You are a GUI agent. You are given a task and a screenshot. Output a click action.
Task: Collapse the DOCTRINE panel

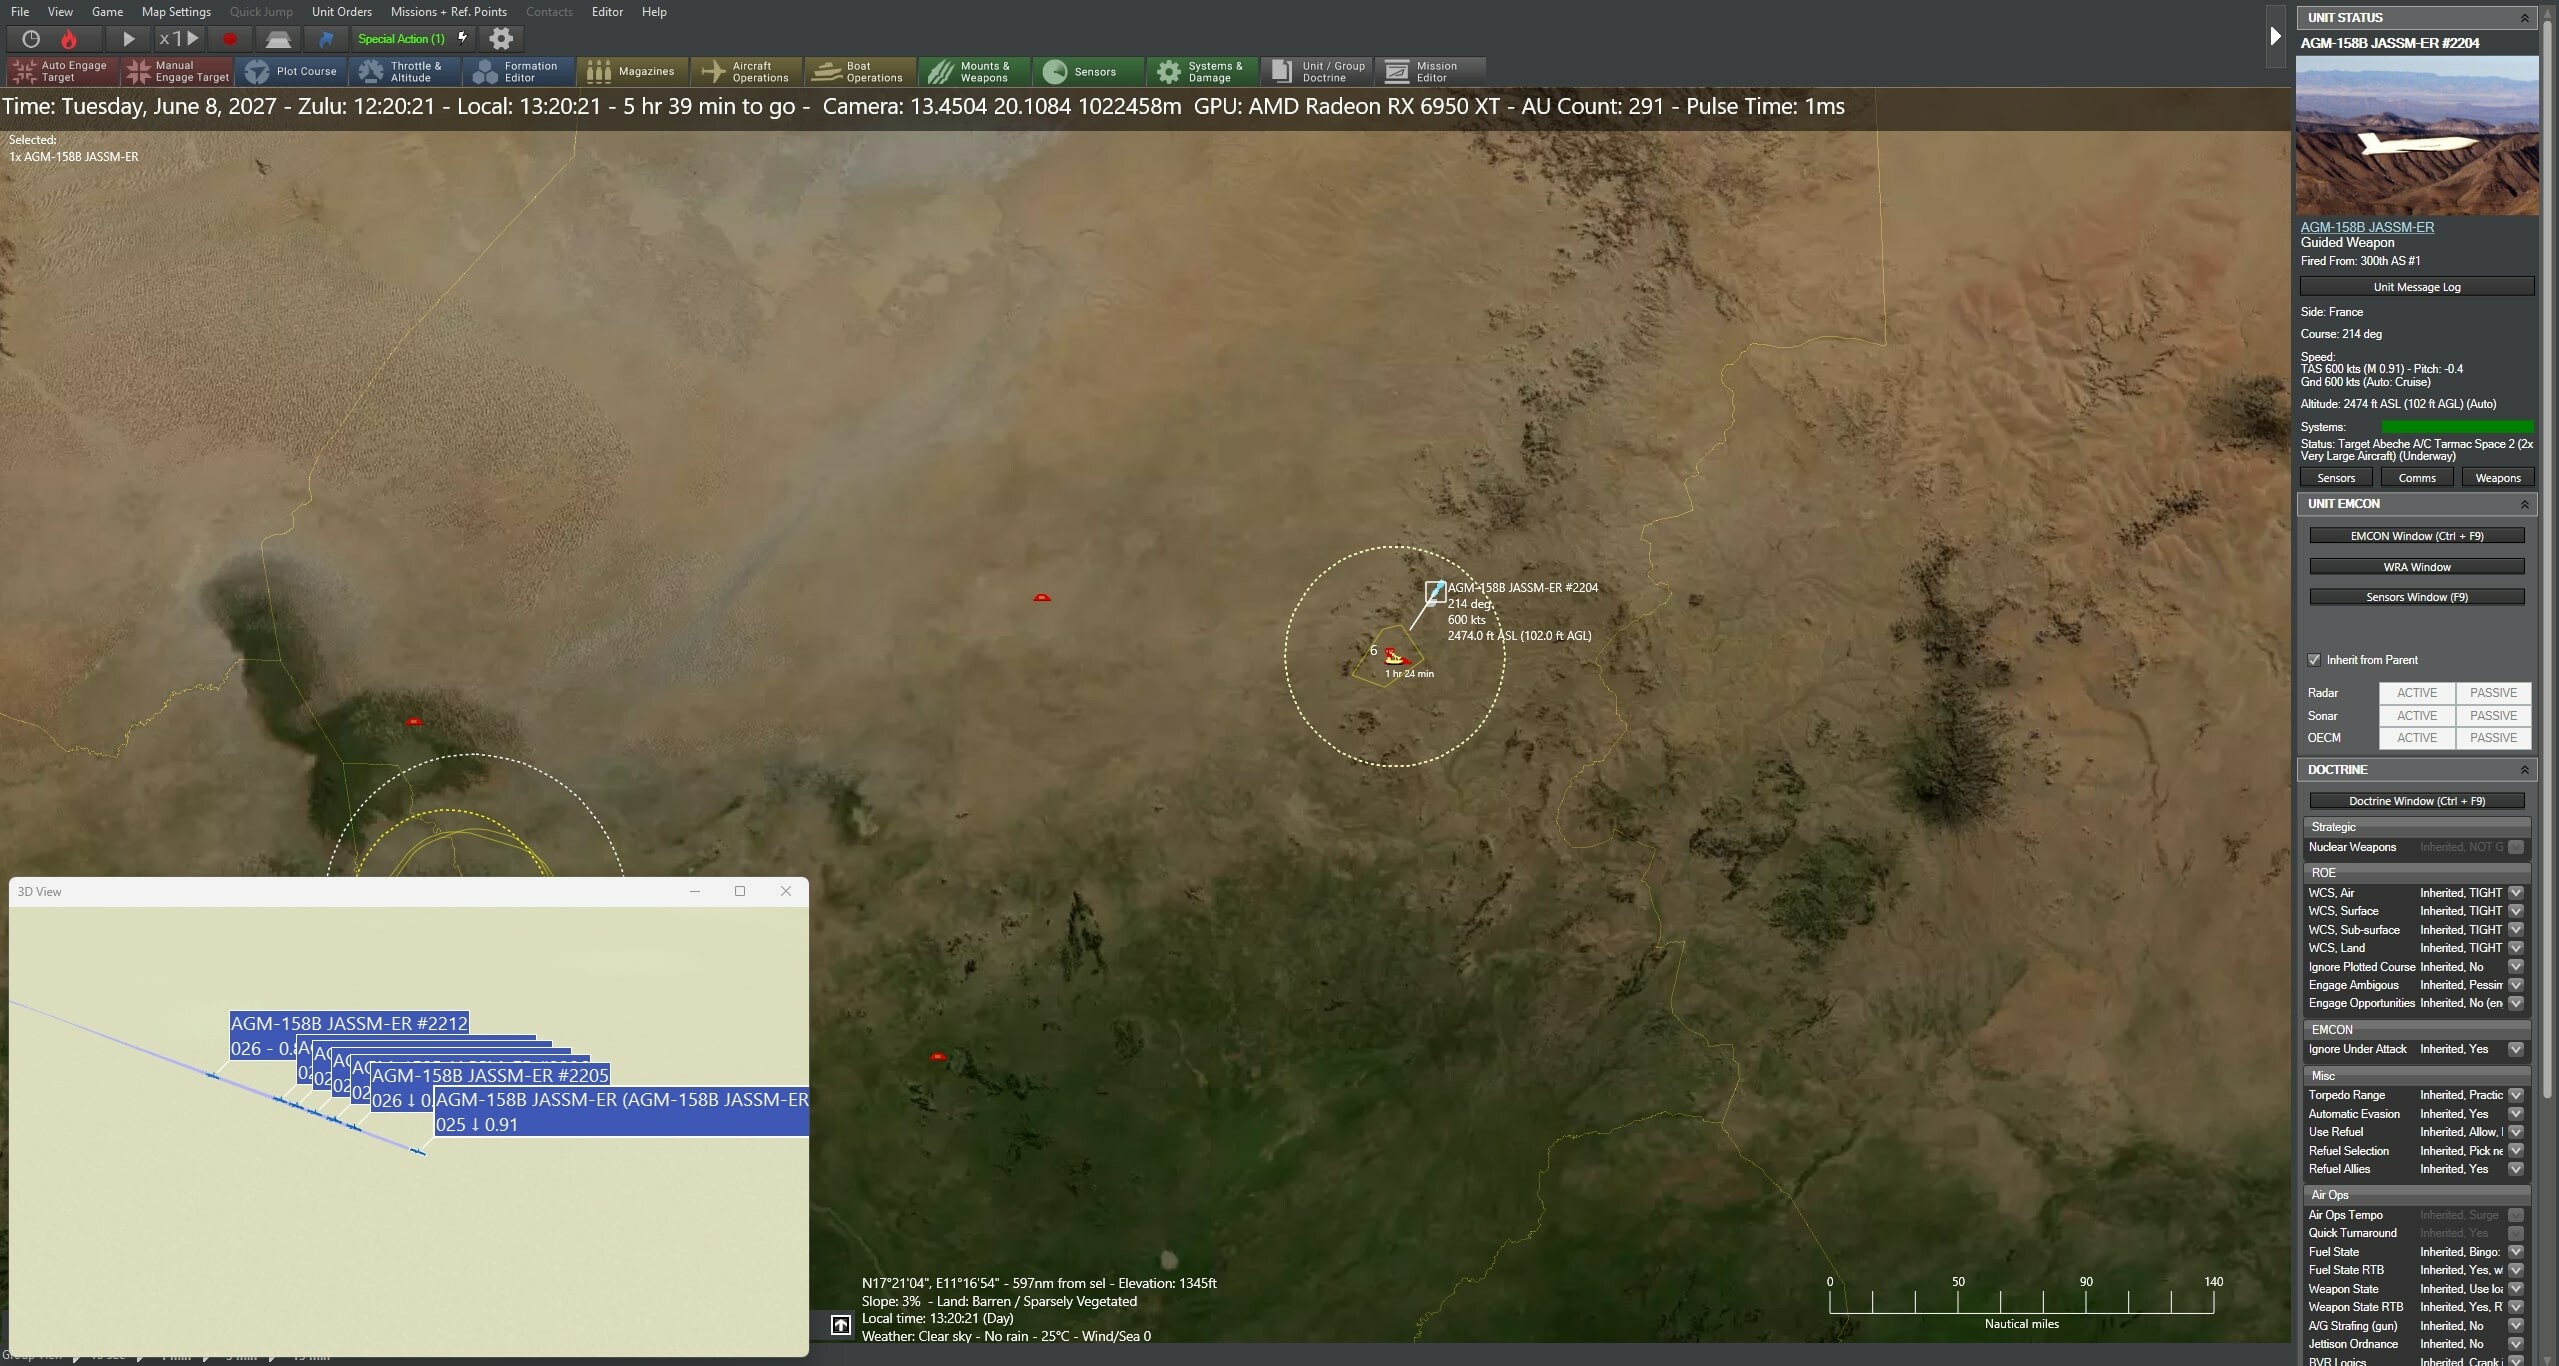(x=2527, y=769)
